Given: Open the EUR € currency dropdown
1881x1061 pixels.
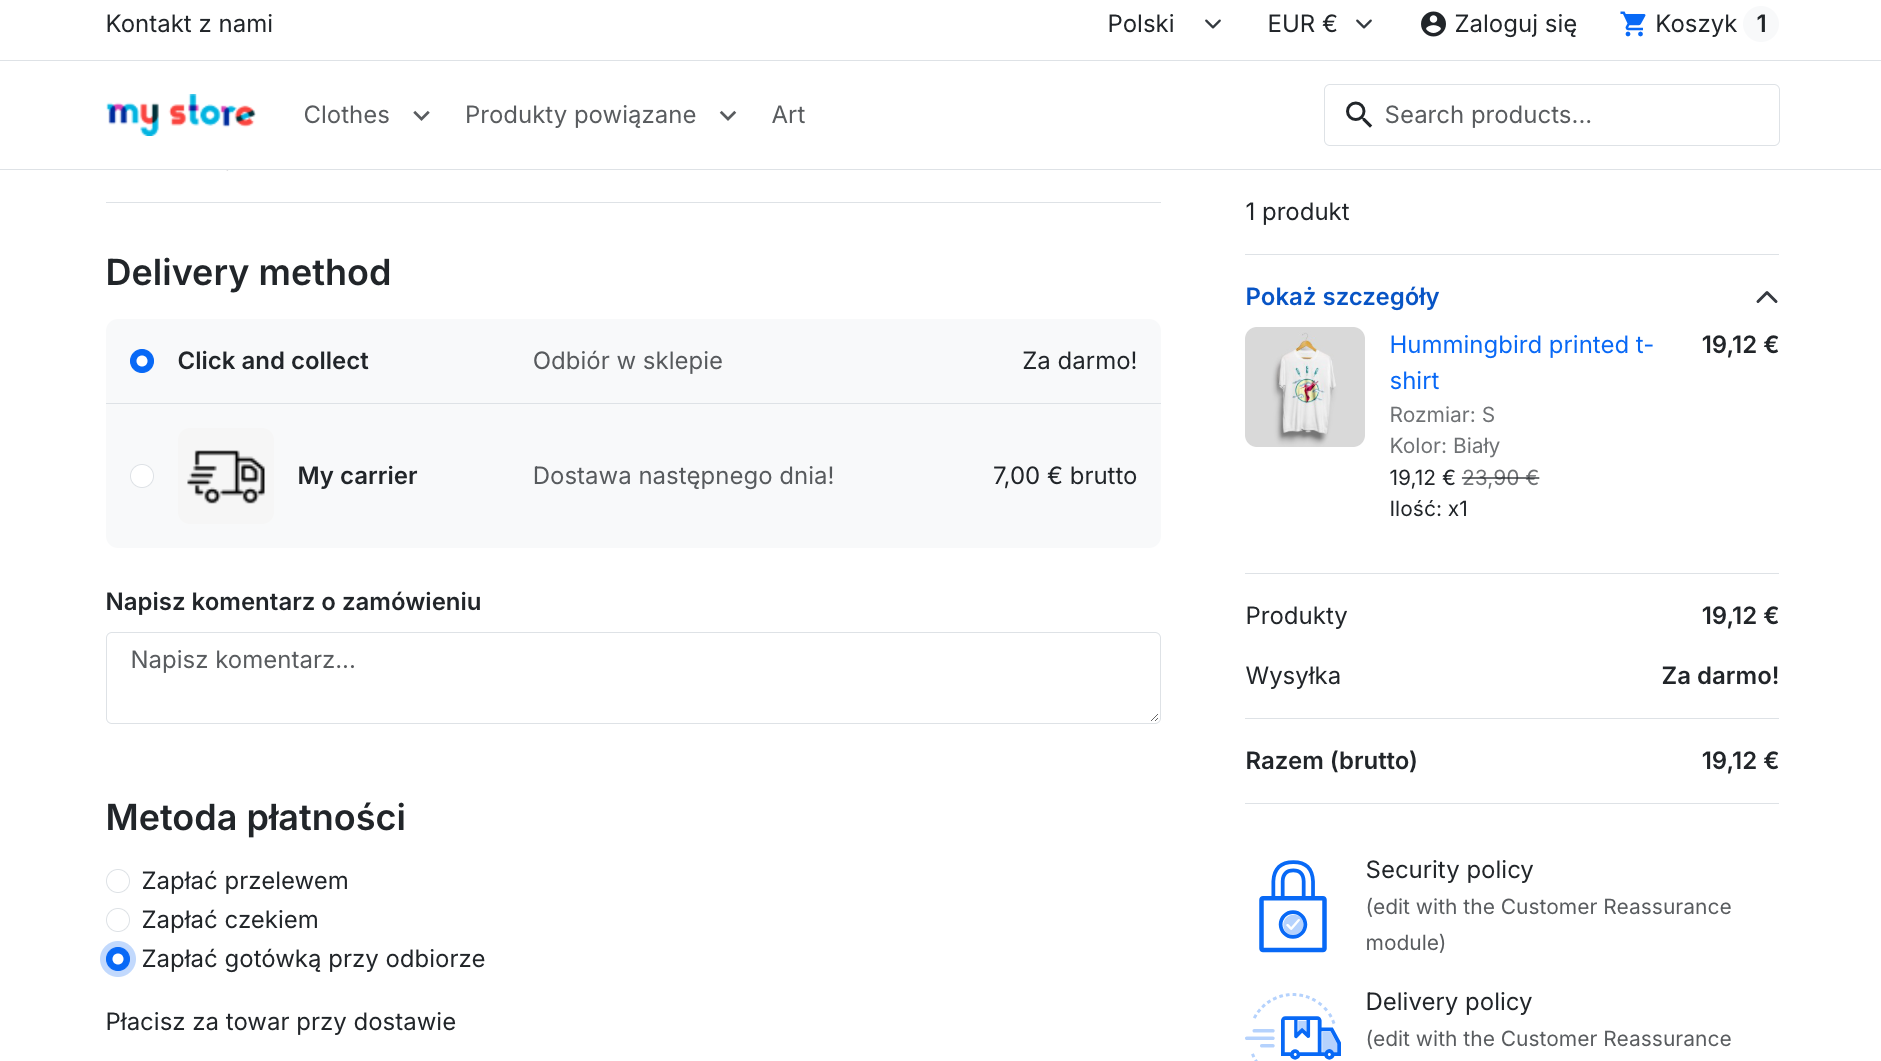Looking at the screenshot, I should [1320, 24].
